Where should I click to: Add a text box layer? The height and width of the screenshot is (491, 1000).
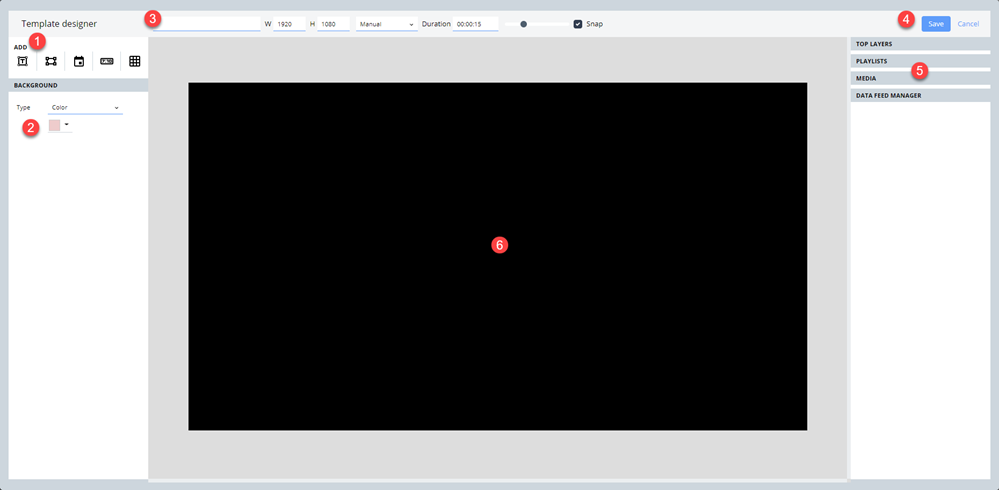point(22,61)
